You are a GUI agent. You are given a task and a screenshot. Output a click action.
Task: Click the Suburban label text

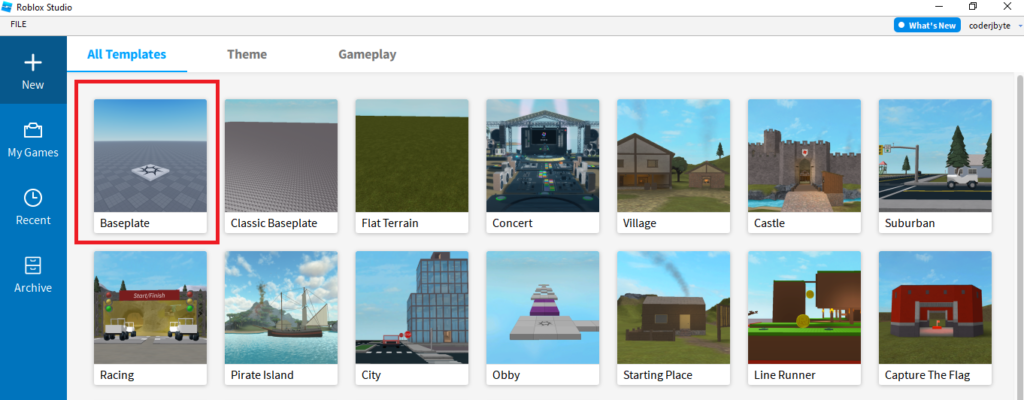[910, 224]
